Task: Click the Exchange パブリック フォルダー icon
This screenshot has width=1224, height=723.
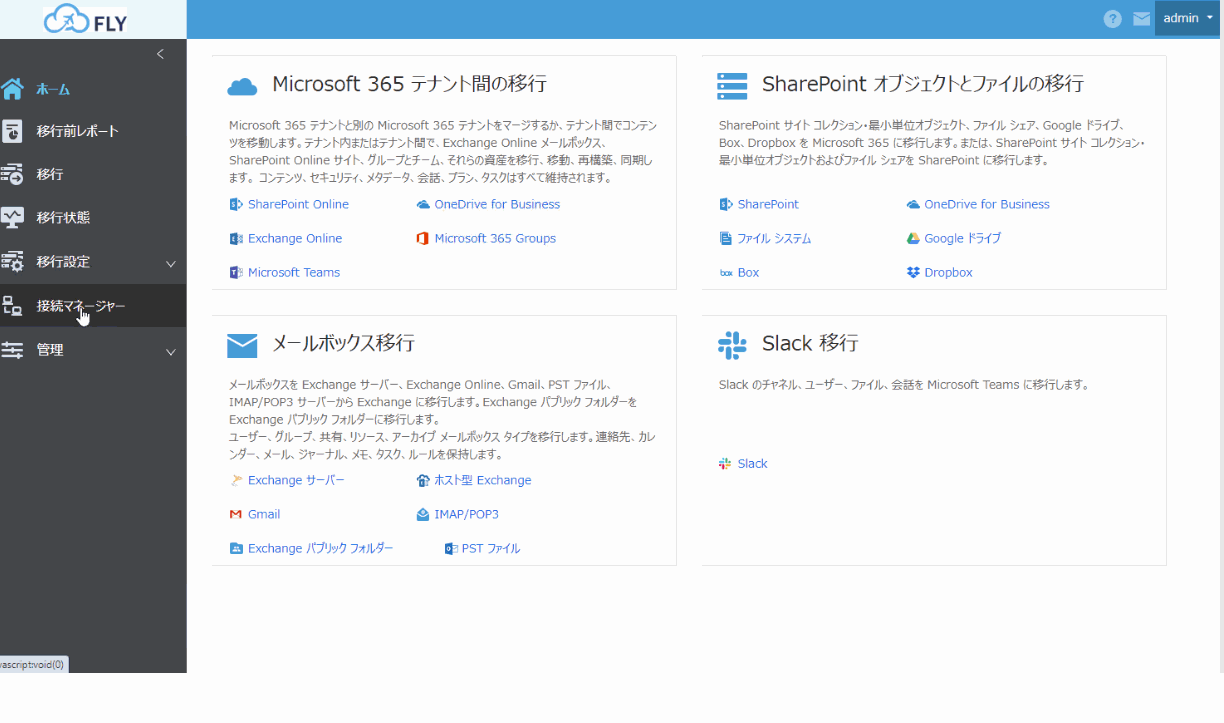Action: 236,548
